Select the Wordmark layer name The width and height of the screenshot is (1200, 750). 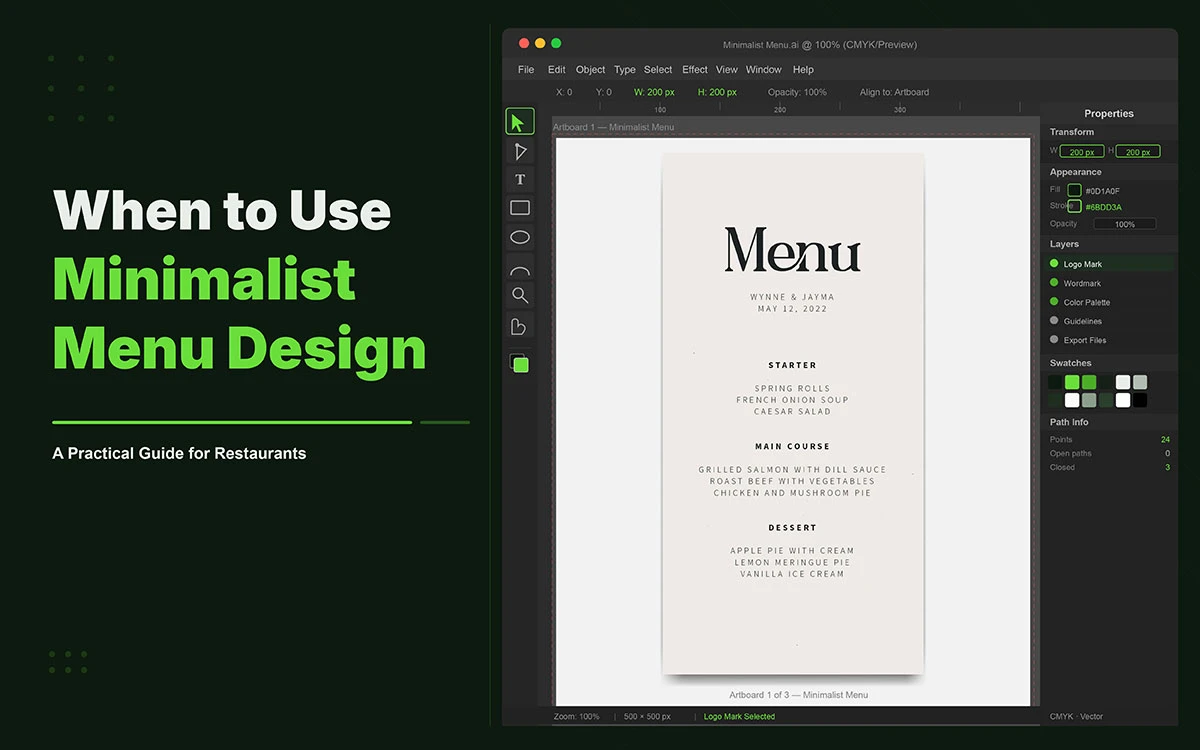[1083, 284]
